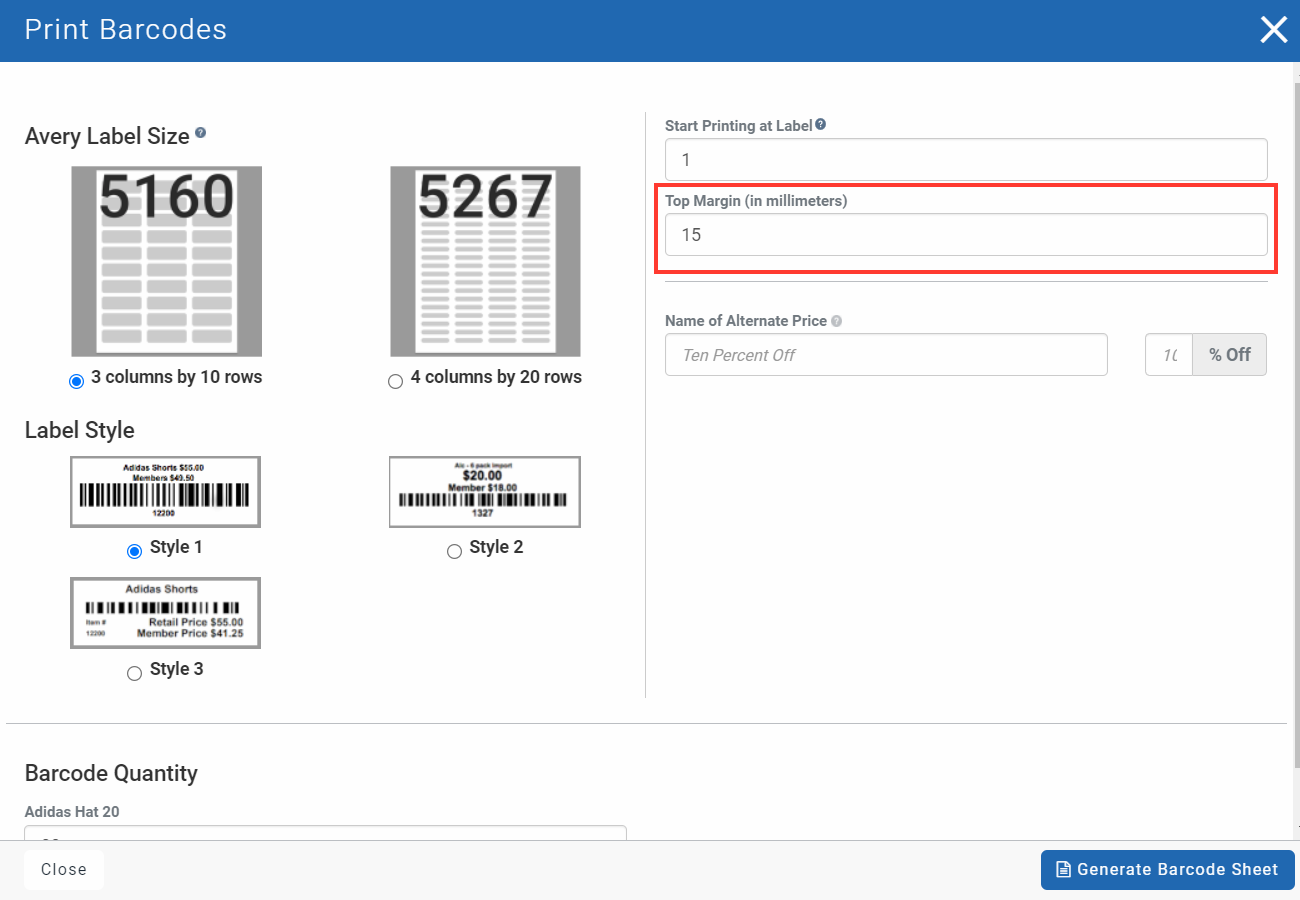Viewport: 1300px width, 900px height.
Task: Click the Ten Percent Off name field
Action: point(886,354)
